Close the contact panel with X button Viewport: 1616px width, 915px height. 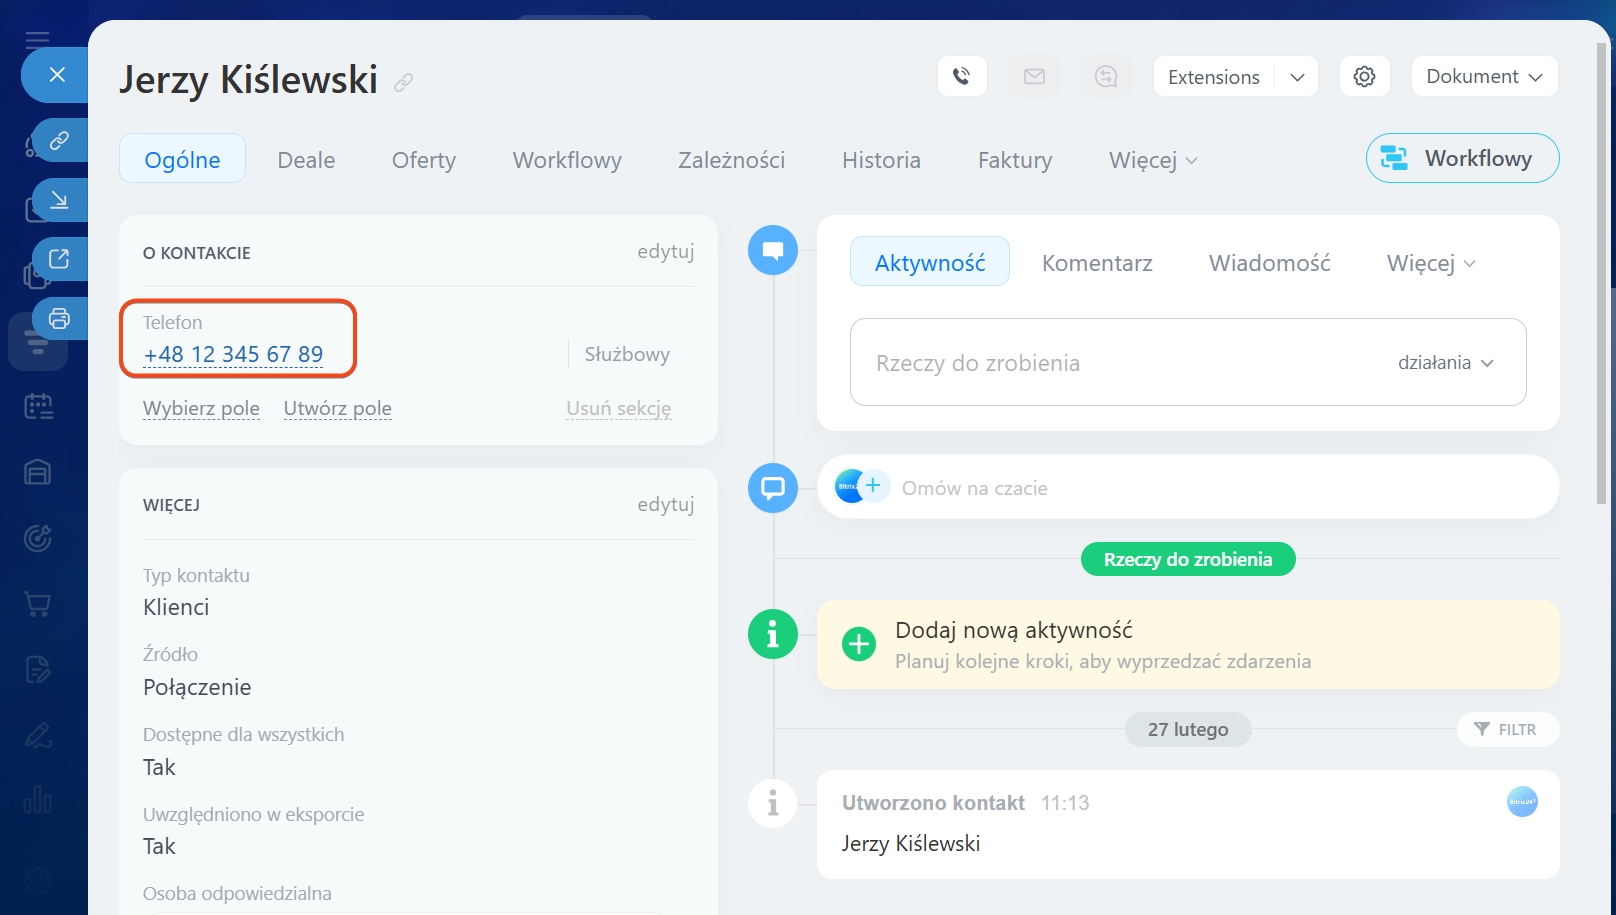pos(57,75)
